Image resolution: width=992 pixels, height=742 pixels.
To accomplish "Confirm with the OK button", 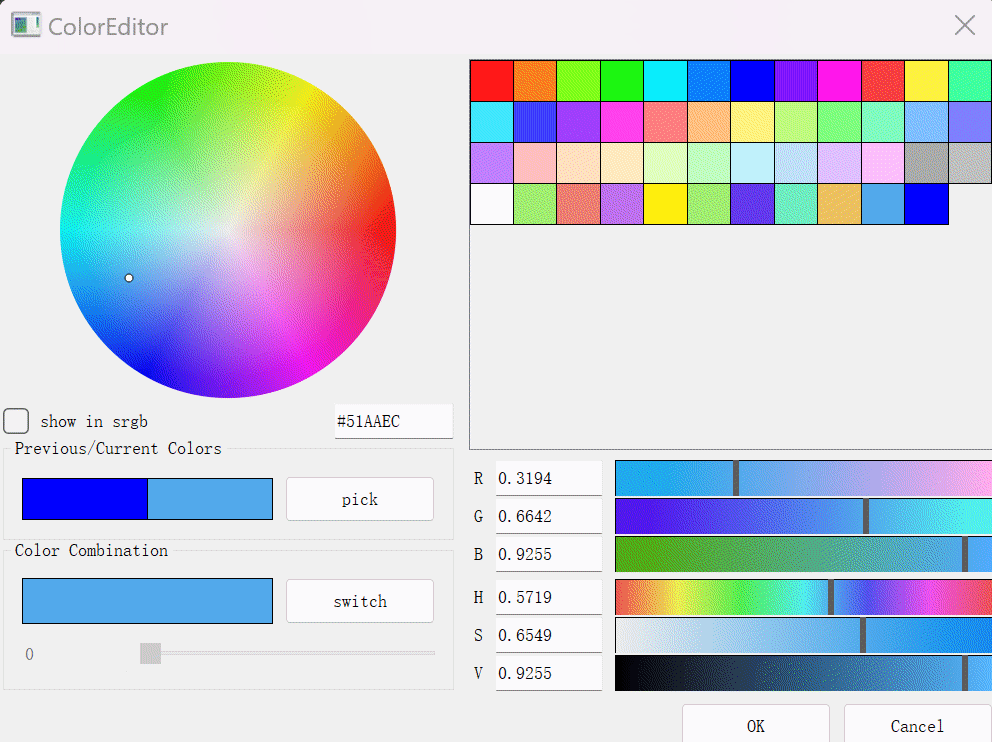I will click(x=755, y=725).
